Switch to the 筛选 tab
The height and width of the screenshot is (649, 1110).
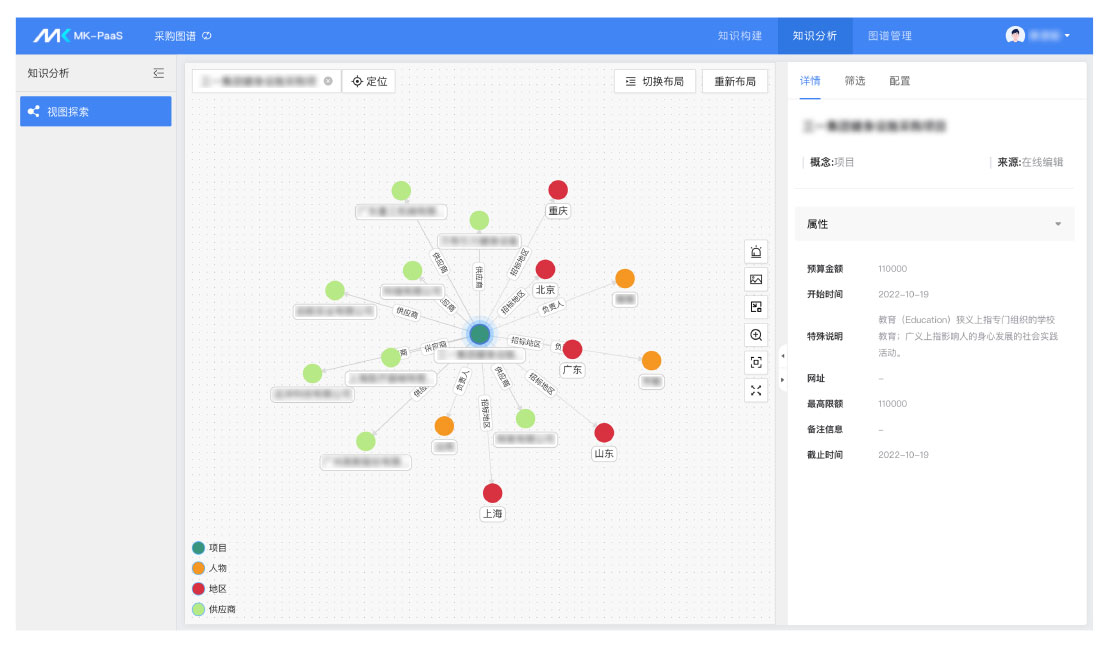pyautogui.click(x=854, y=81)
